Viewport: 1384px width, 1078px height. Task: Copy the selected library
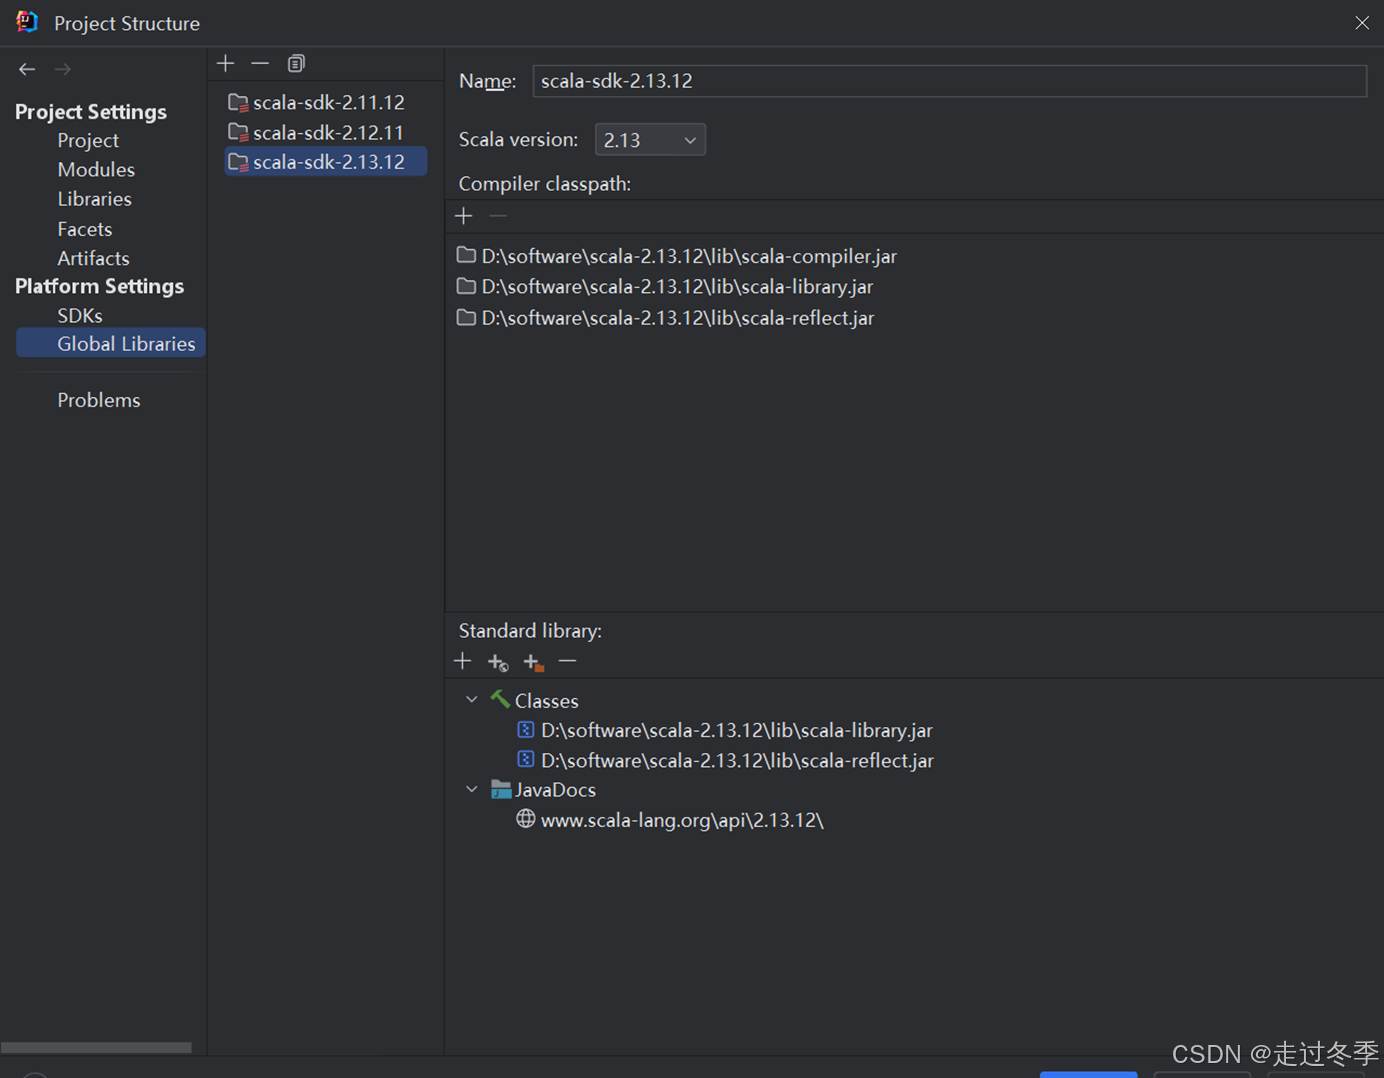click(296, 63)
